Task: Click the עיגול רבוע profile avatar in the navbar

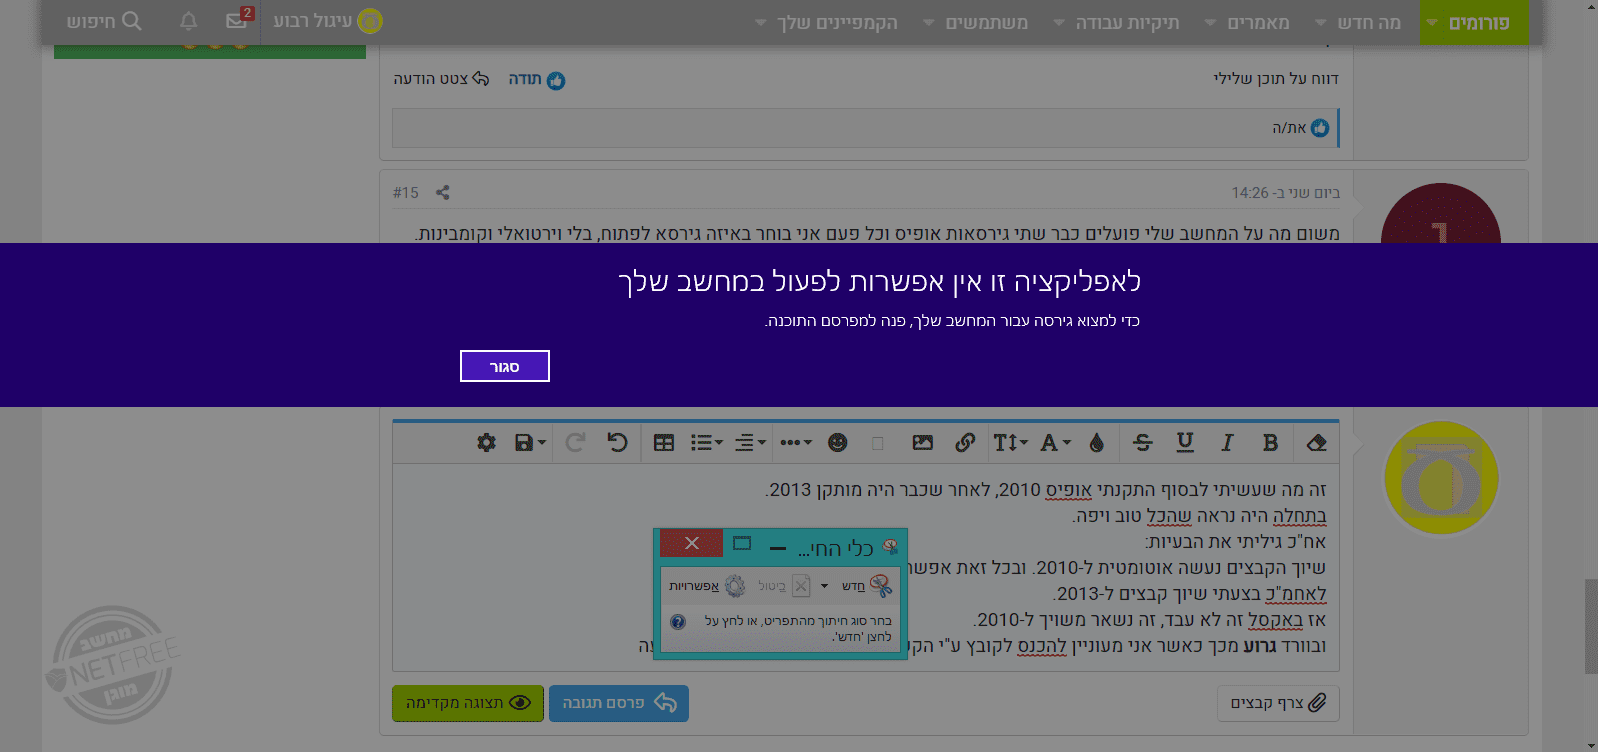Action: pyautogui.click(x=370, y=21)
